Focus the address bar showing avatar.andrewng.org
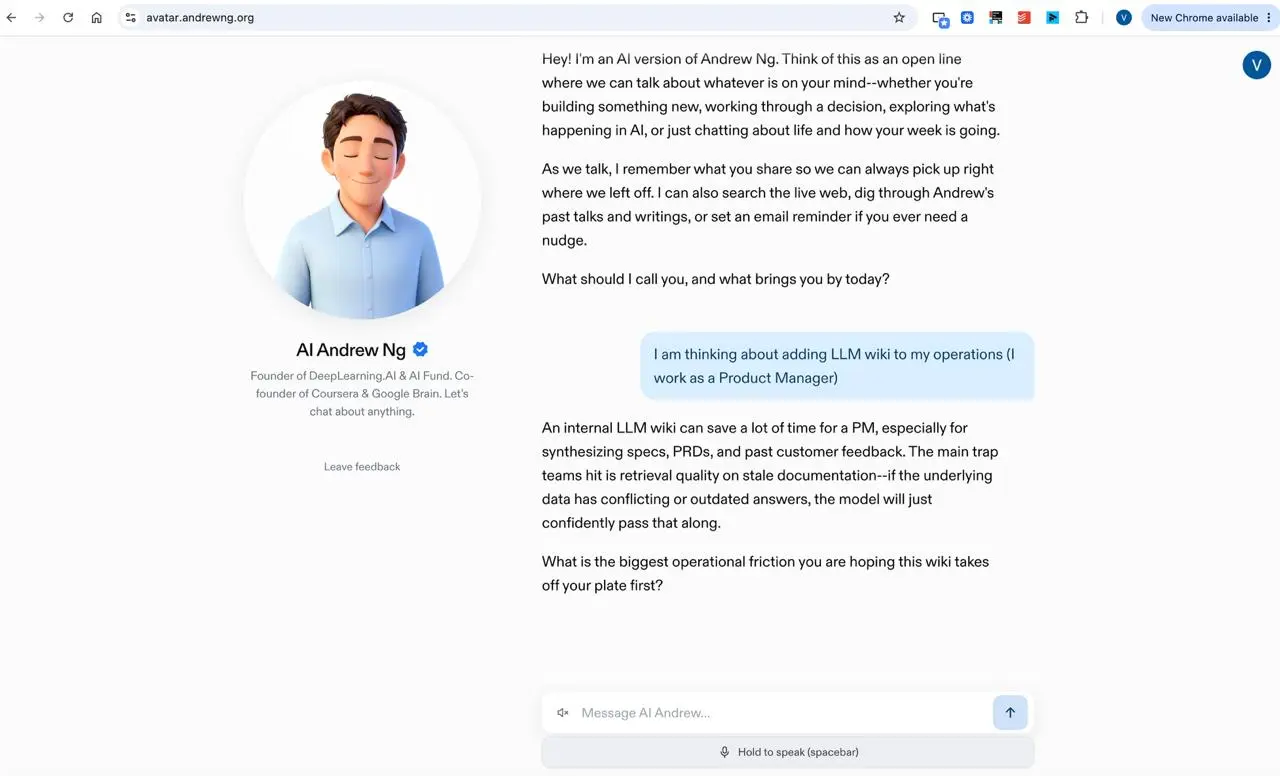Image resolution: width=1280 pixels, height=776 pixels. pos(516,18)
